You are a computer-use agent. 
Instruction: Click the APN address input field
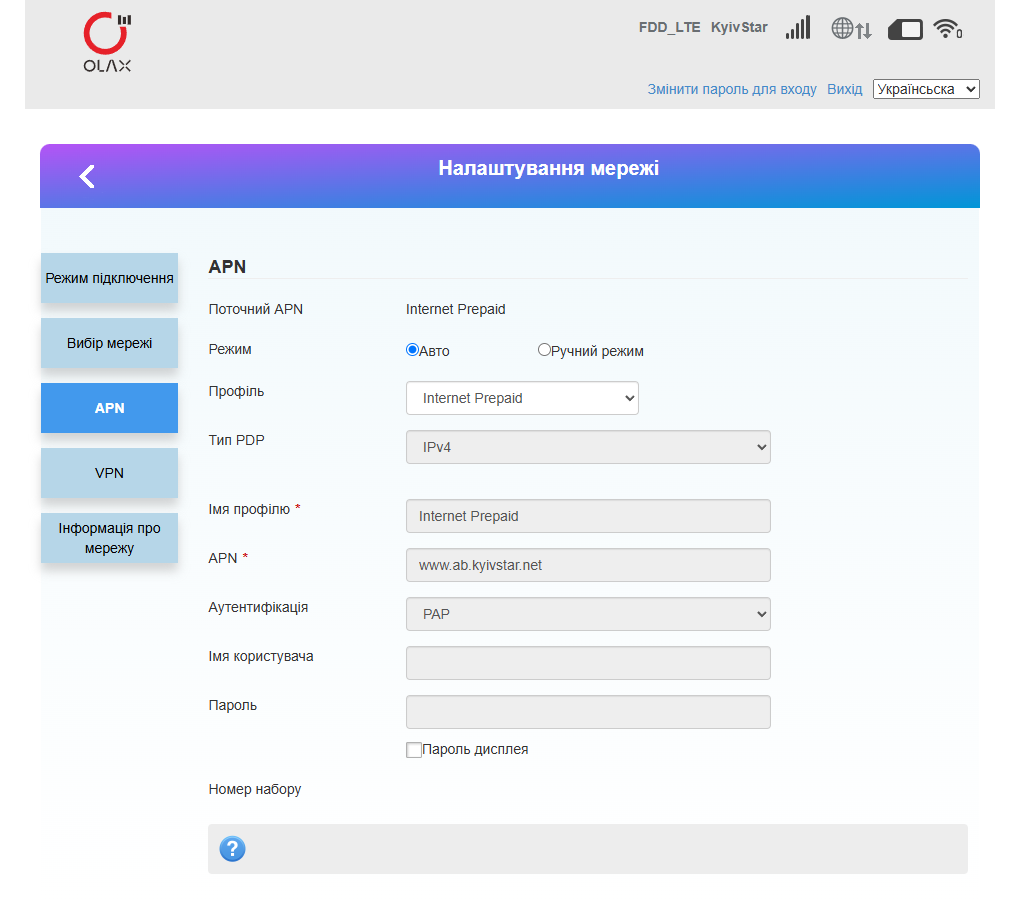point(588,565)
